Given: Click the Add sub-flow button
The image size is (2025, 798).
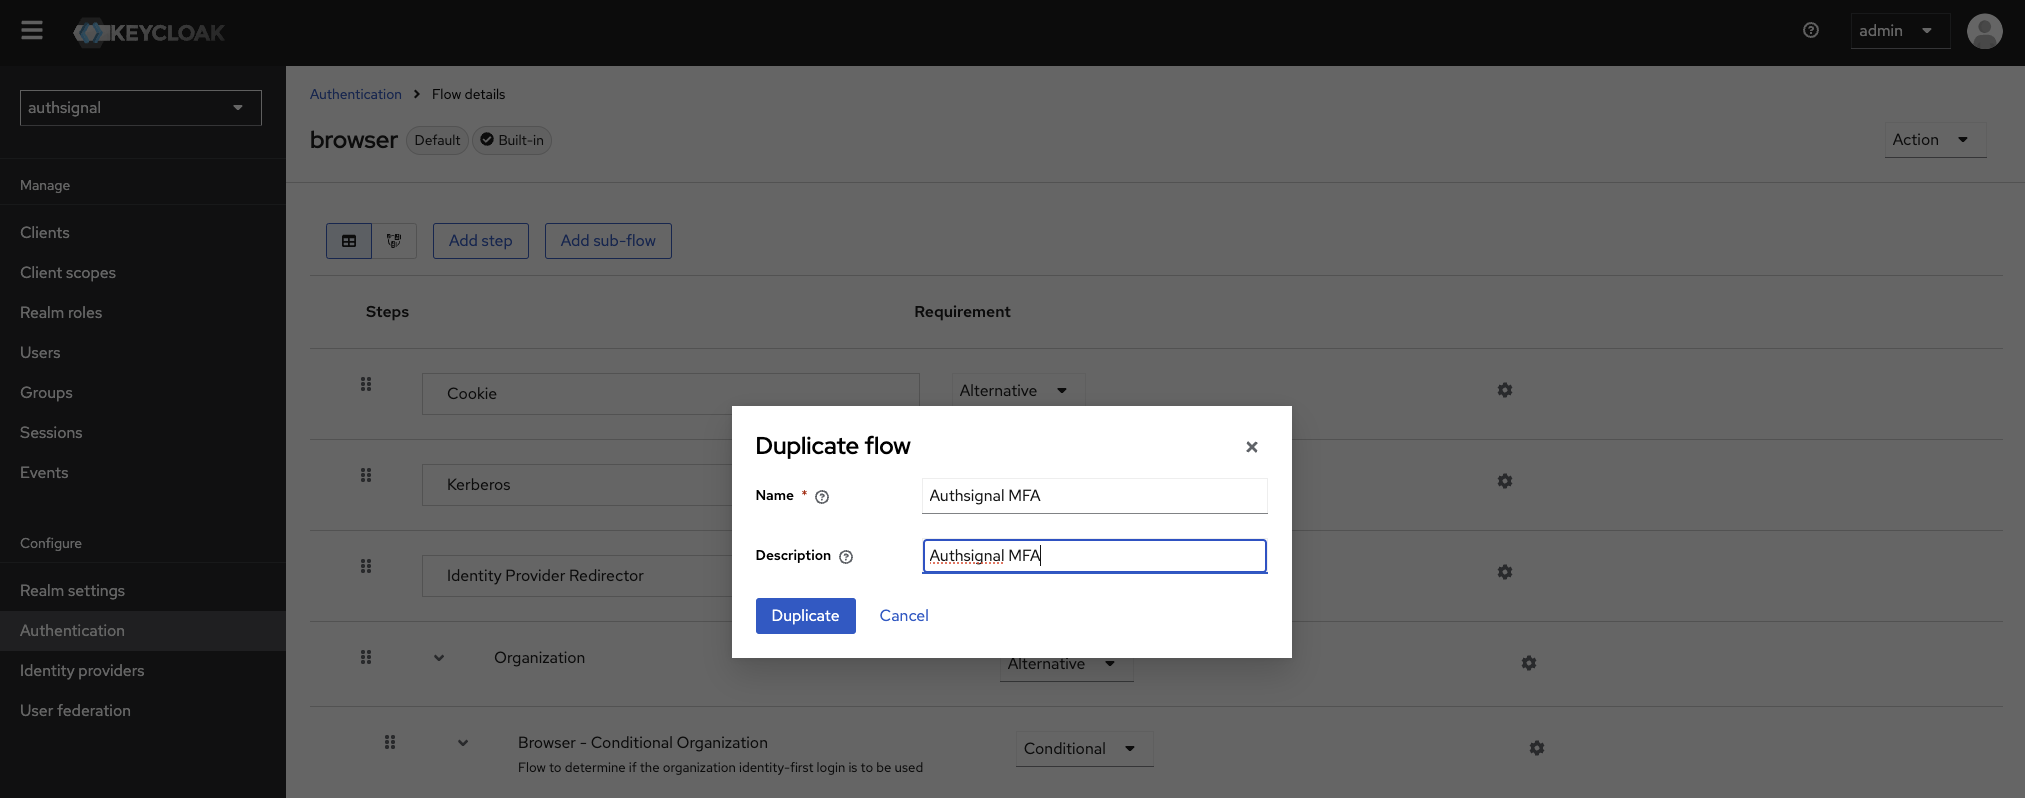Looking at the screenshot, I should click(x=608, y=241).
